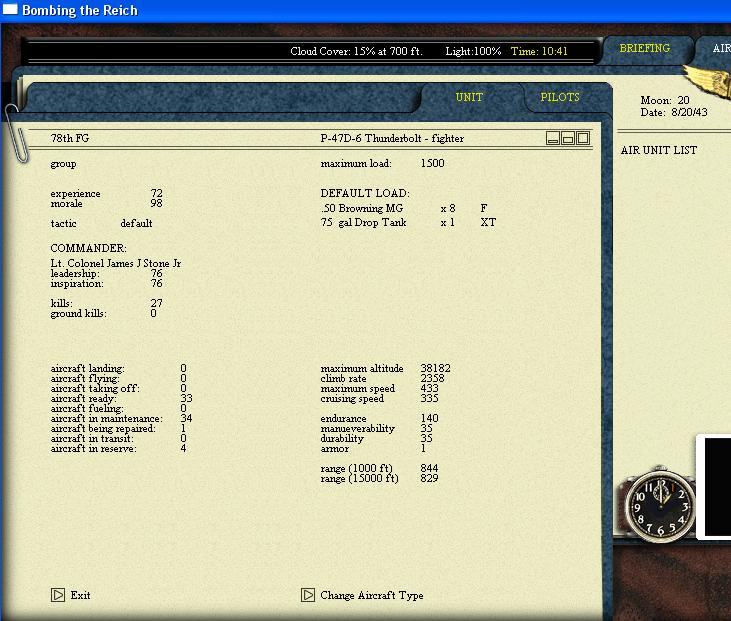Click the tactic value 'default'
Screen dimensions: 731x621
tap(136, 223)
